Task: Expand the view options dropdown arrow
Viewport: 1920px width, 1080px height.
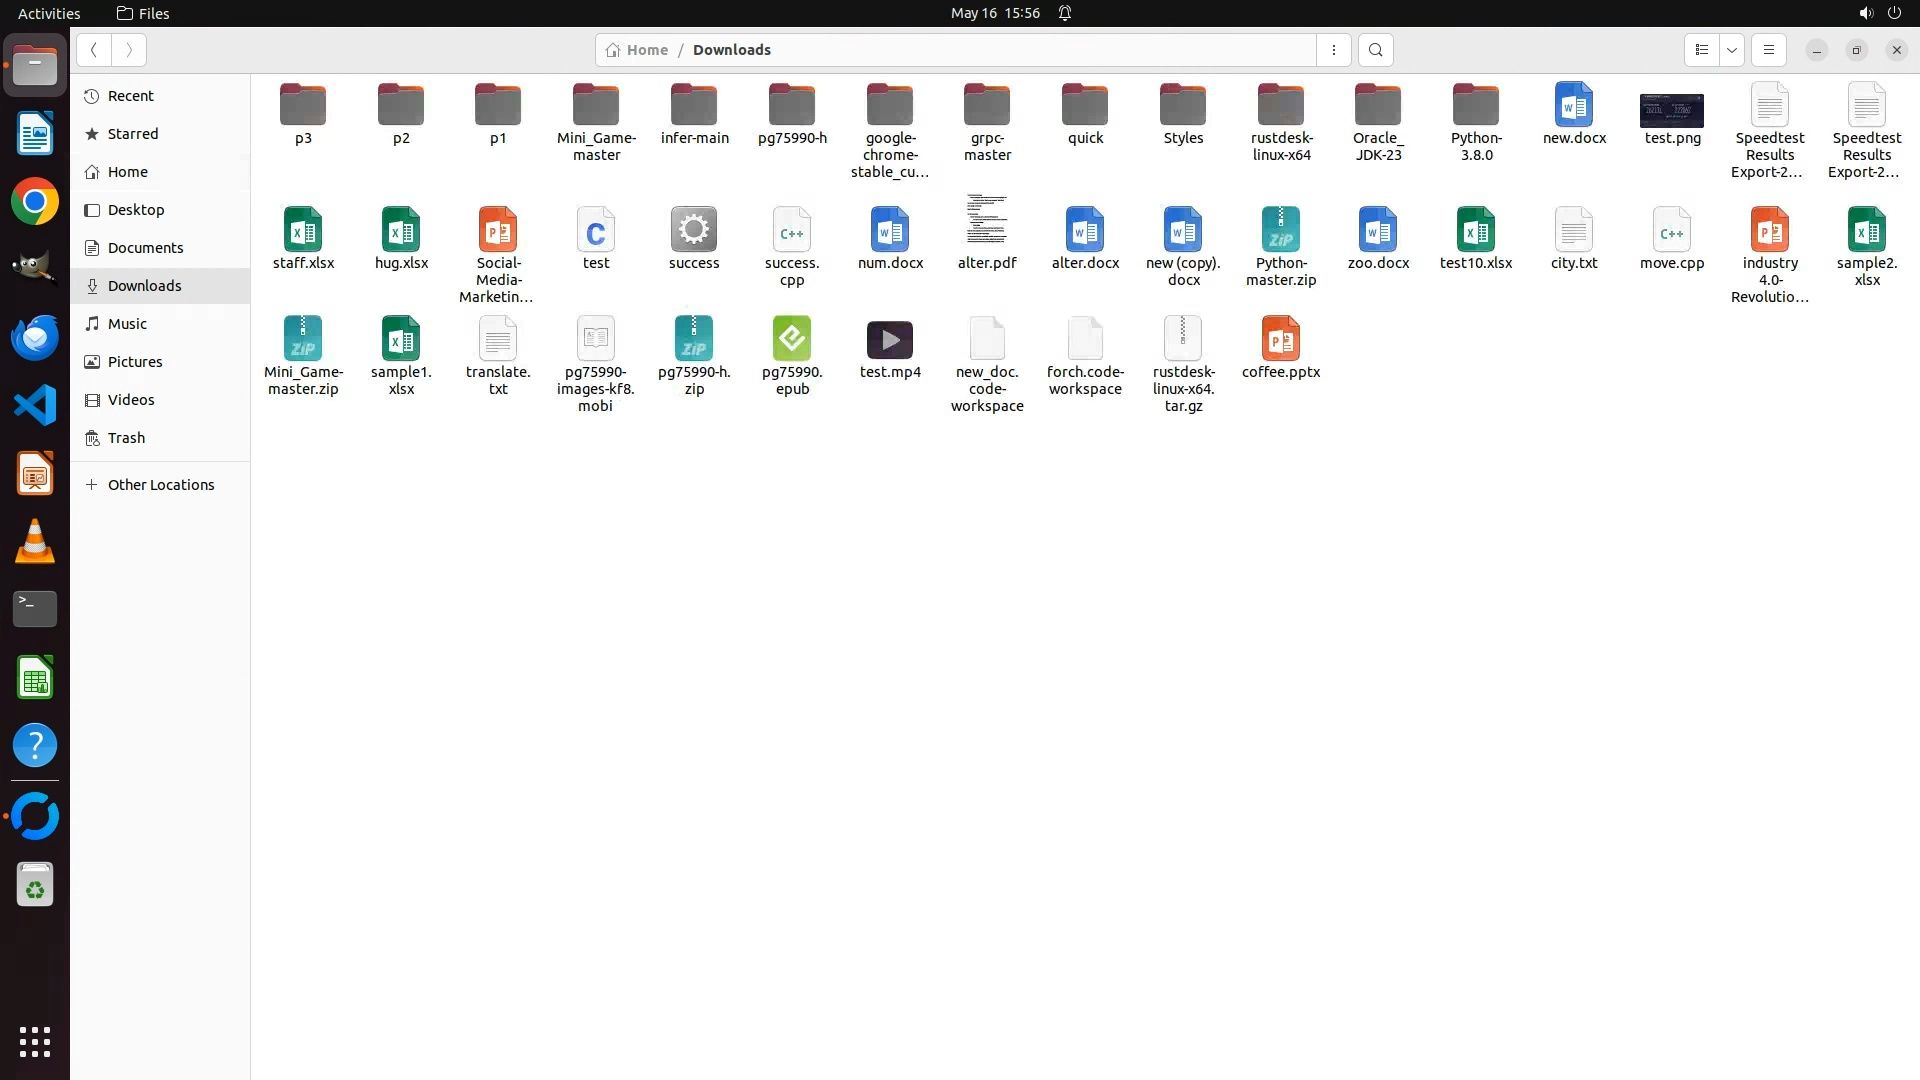Action: click(x=1732, y=50)
